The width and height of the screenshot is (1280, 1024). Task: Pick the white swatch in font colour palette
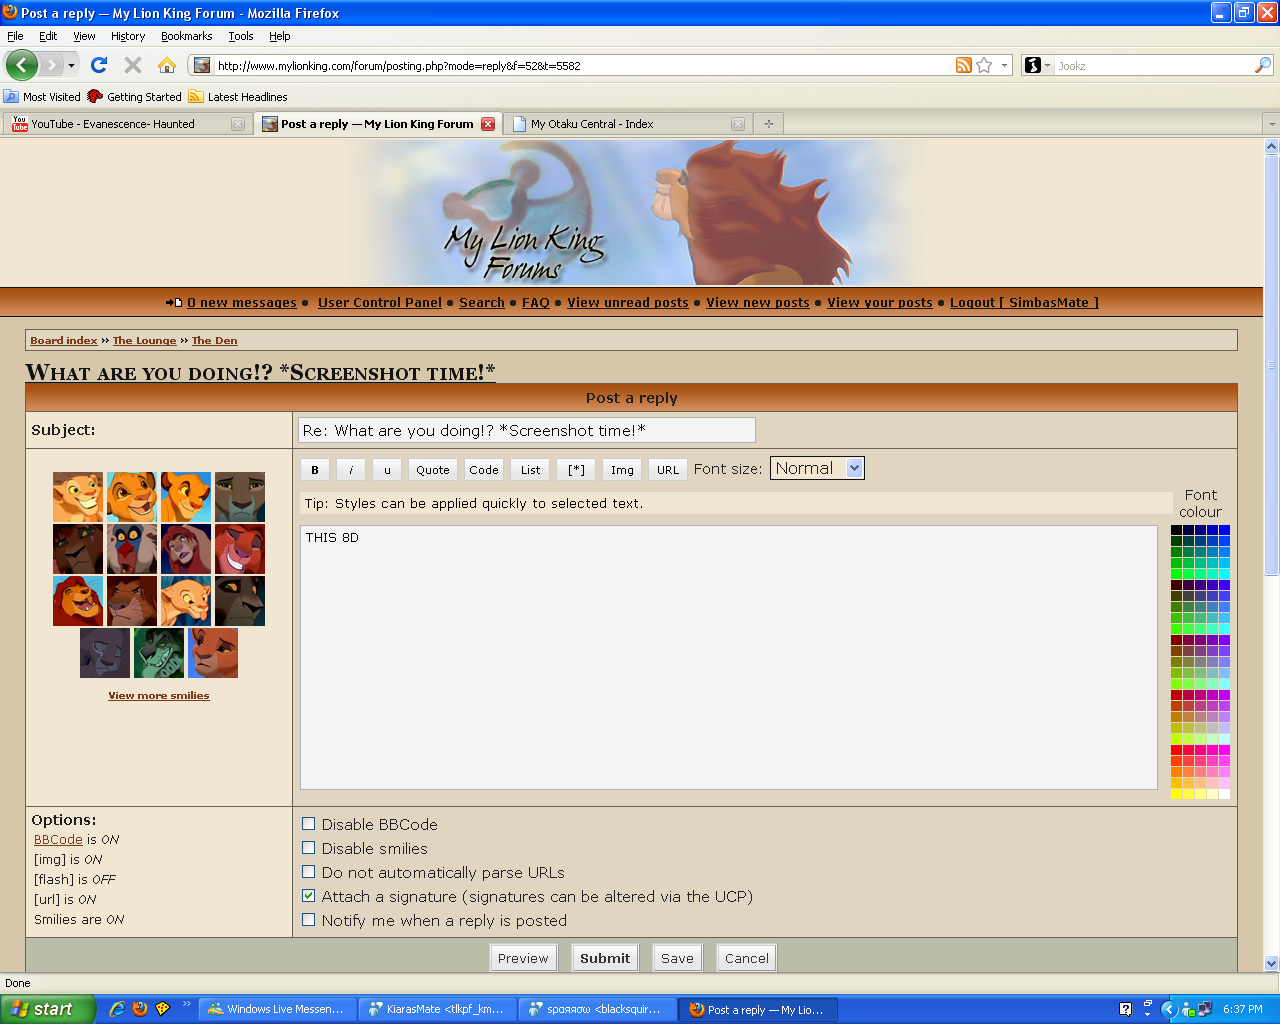click(1224, 794)
